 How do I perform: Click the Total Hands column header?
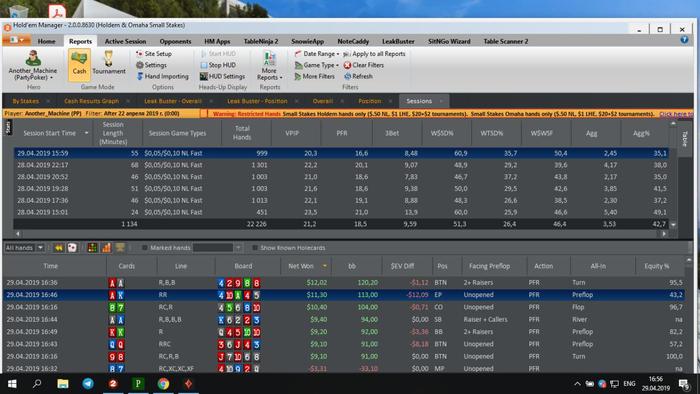click(x=242, y=133)
